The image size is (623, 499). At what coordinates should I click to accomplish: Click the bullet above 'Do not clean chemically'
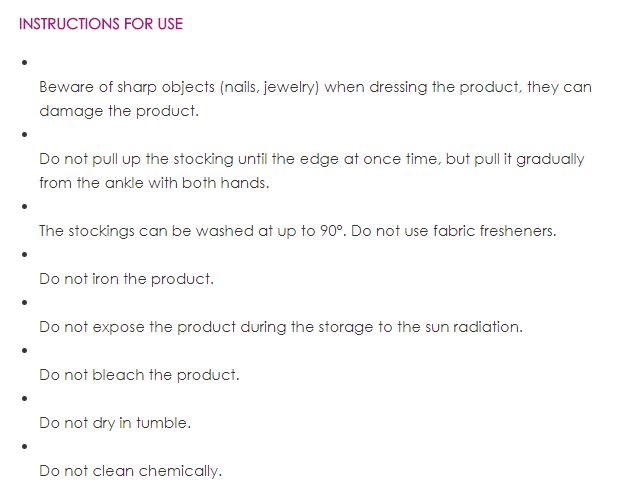point(22,447)
